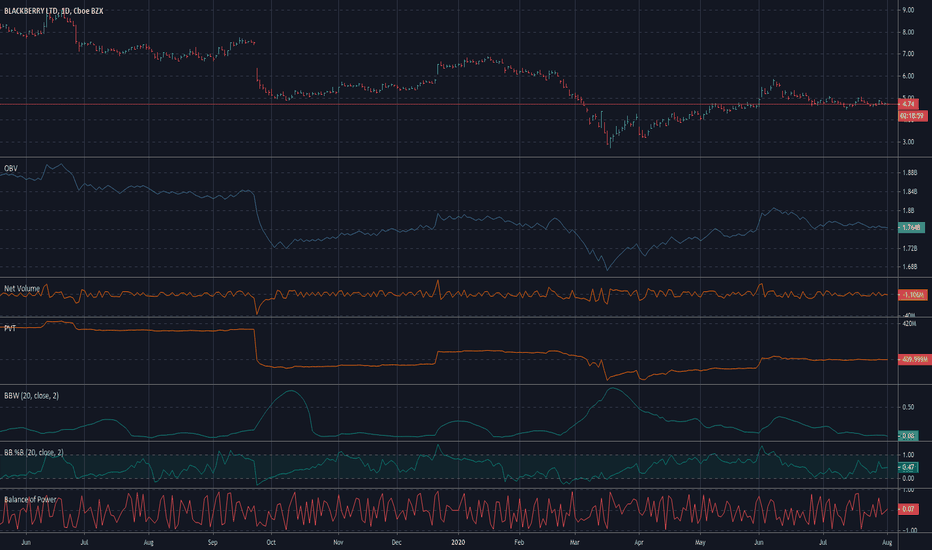Screen dimensions: 932x550
Task: Click the Jun label following May on time axis
Action: point(758,542)
